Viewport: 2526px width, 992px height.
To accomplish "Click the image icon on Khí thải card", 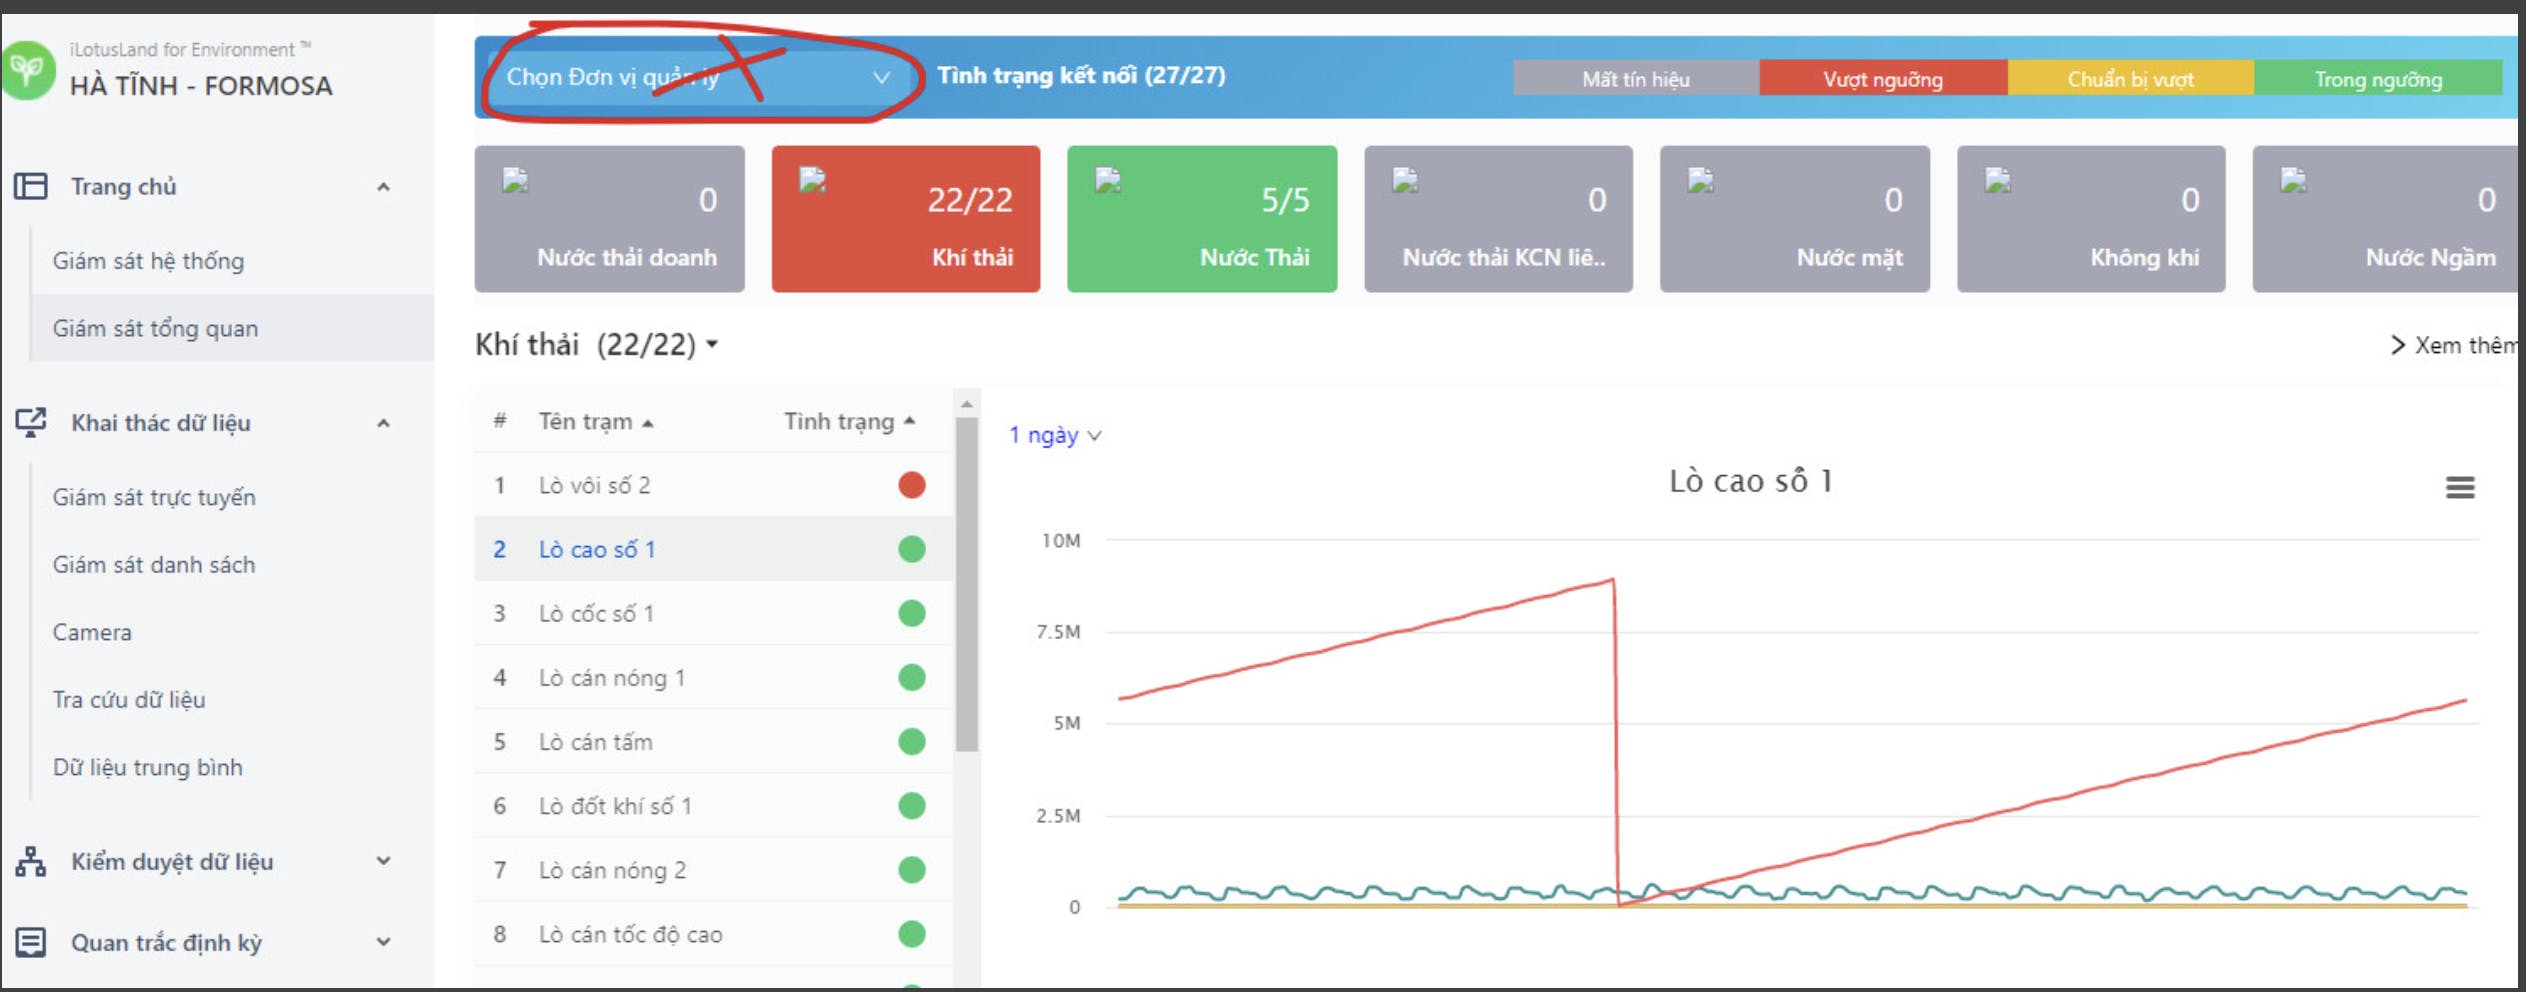I will coord(812,180).
